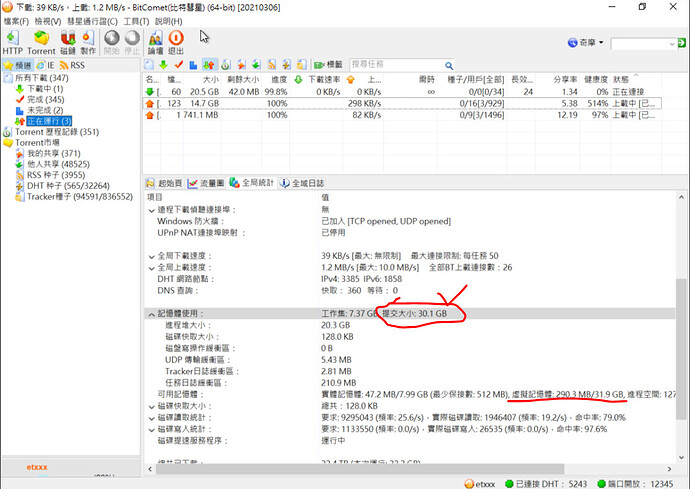Select the task row sized 741.1 MB
Screen dimensions: 690x489
[402, 115]
